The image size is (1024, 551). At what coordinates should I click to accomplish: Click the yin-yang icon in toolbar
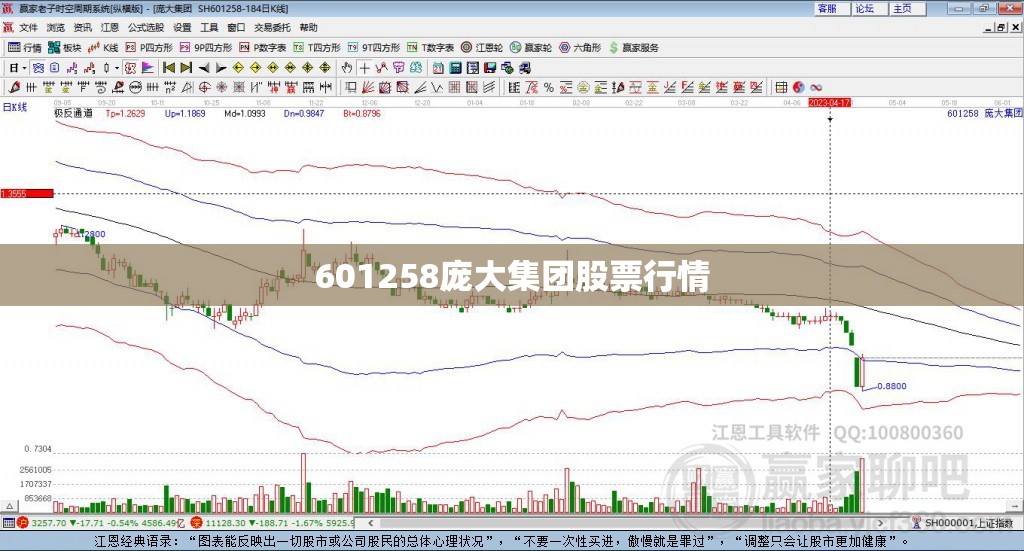click(798, 87)
